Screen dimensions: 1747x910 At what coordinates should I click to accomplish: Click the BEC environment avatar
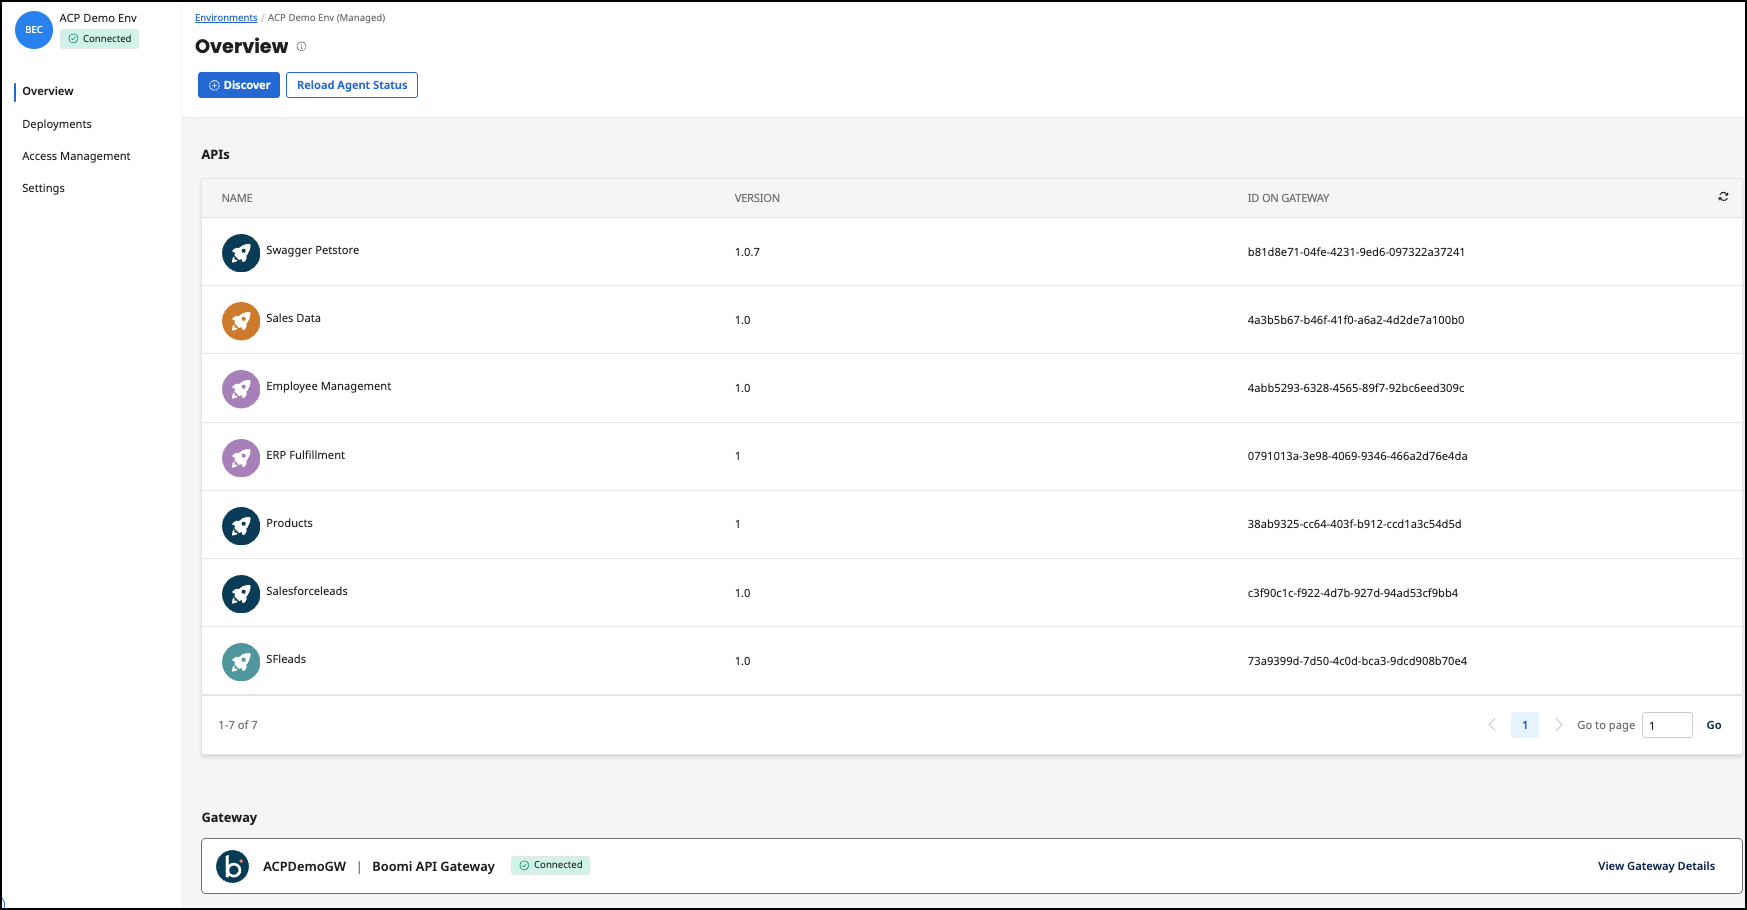(x=33, y=30)
